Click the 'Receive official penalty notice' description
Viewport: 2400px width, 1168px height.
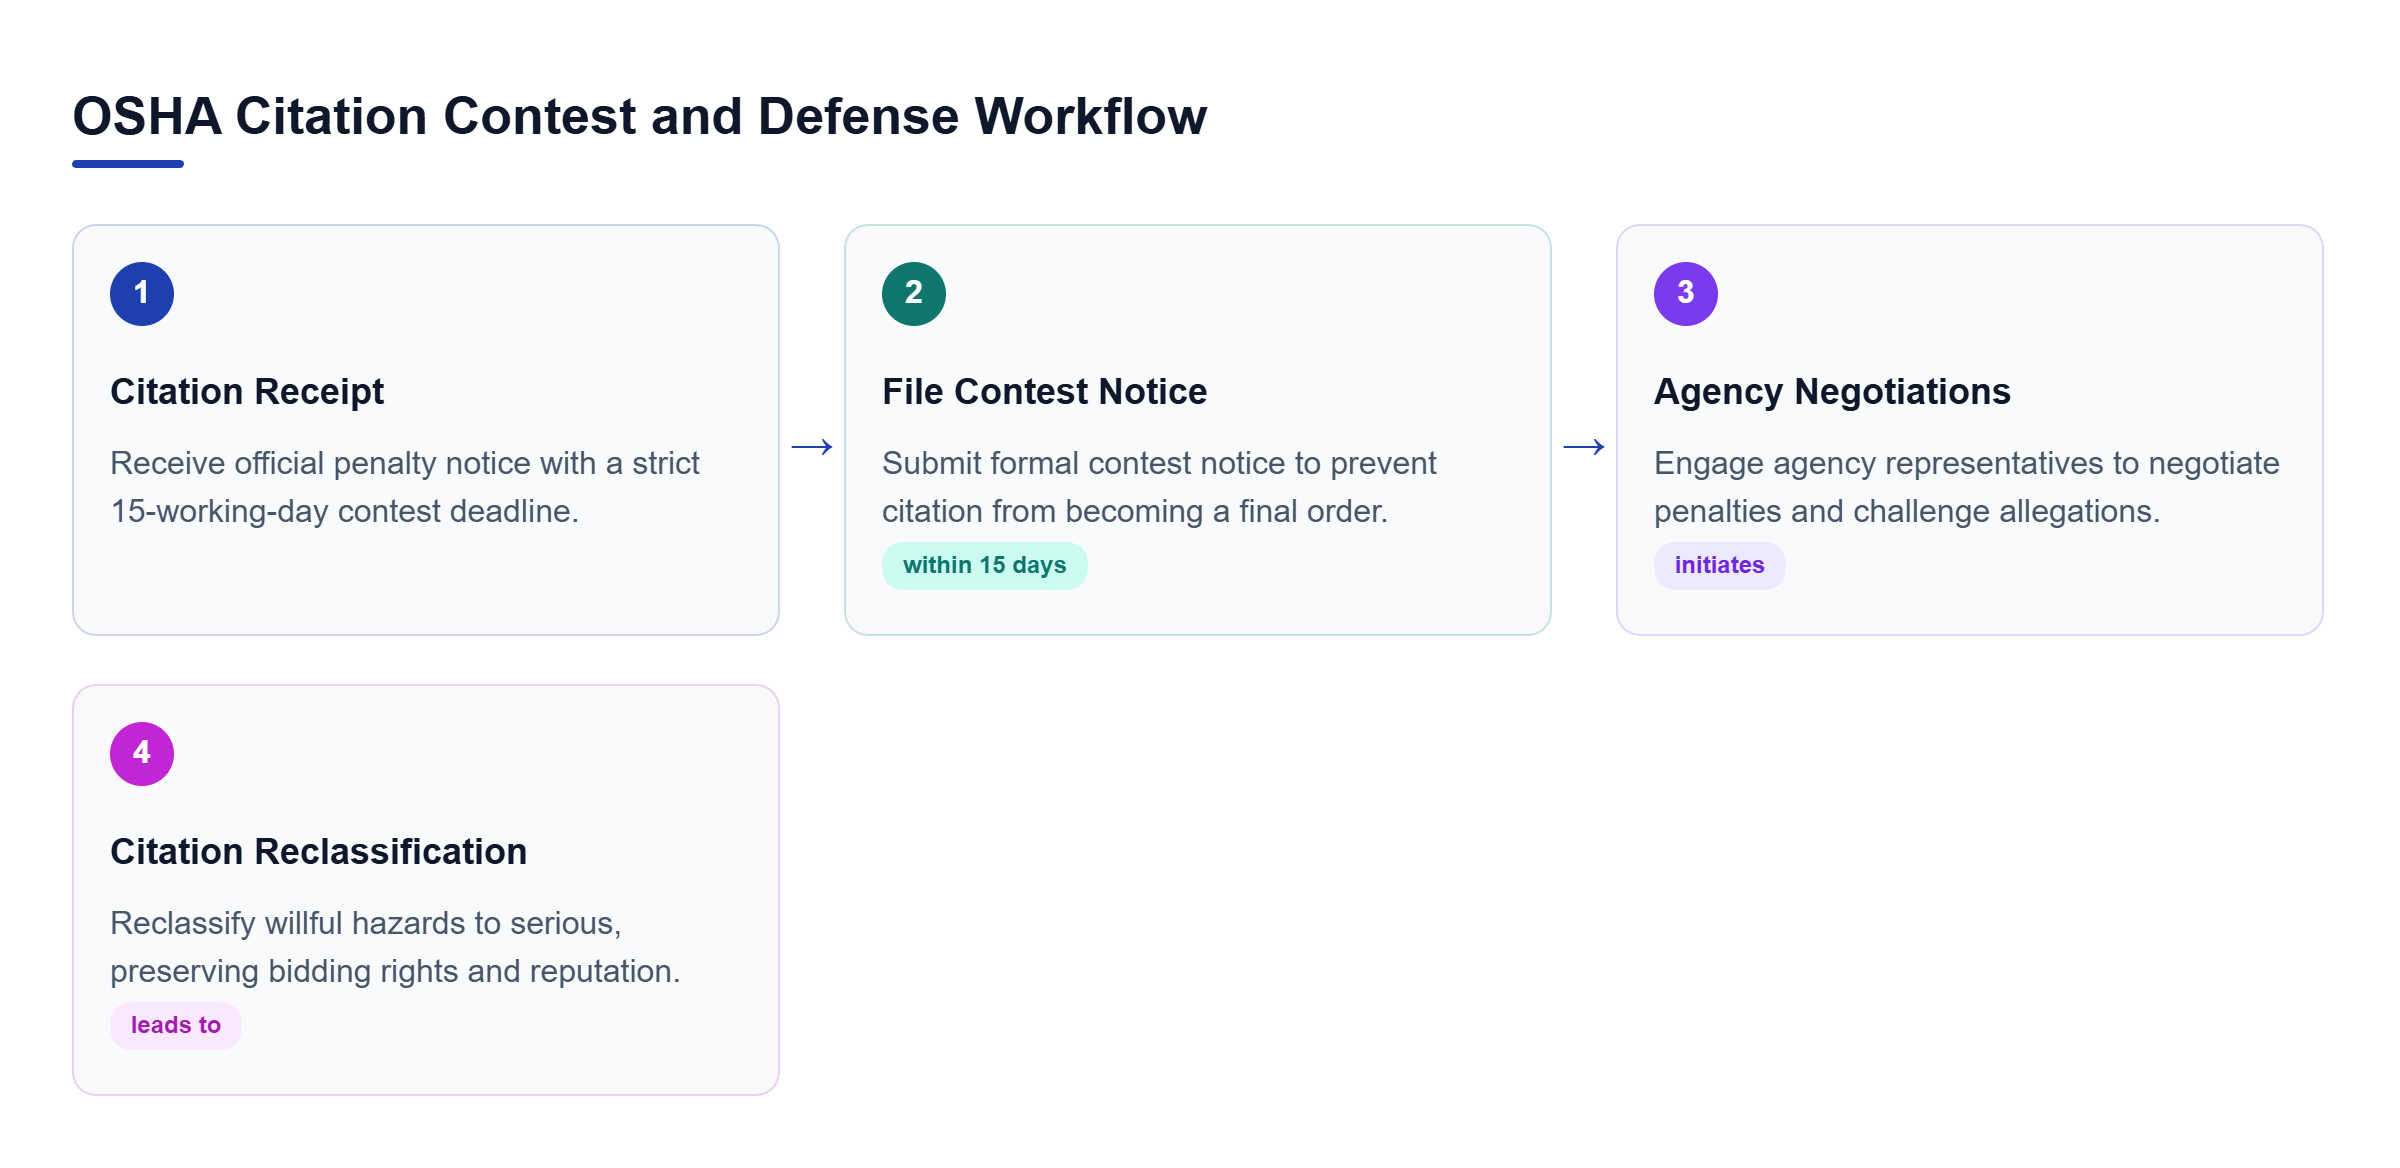(x=405, y=487)
